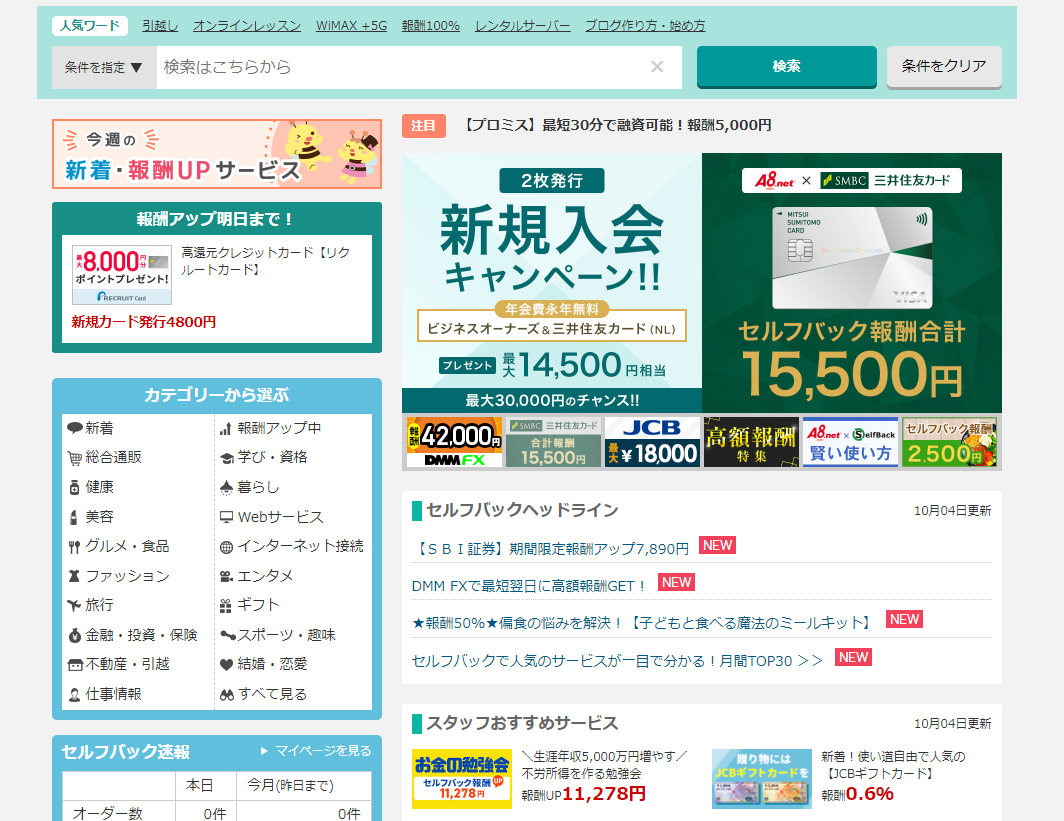This screenshot has width=1064, height=821.
Task: Select the SelfBack 賢い使い方 thumbnail
Action: pyautogui.click(x=850, y=442)
